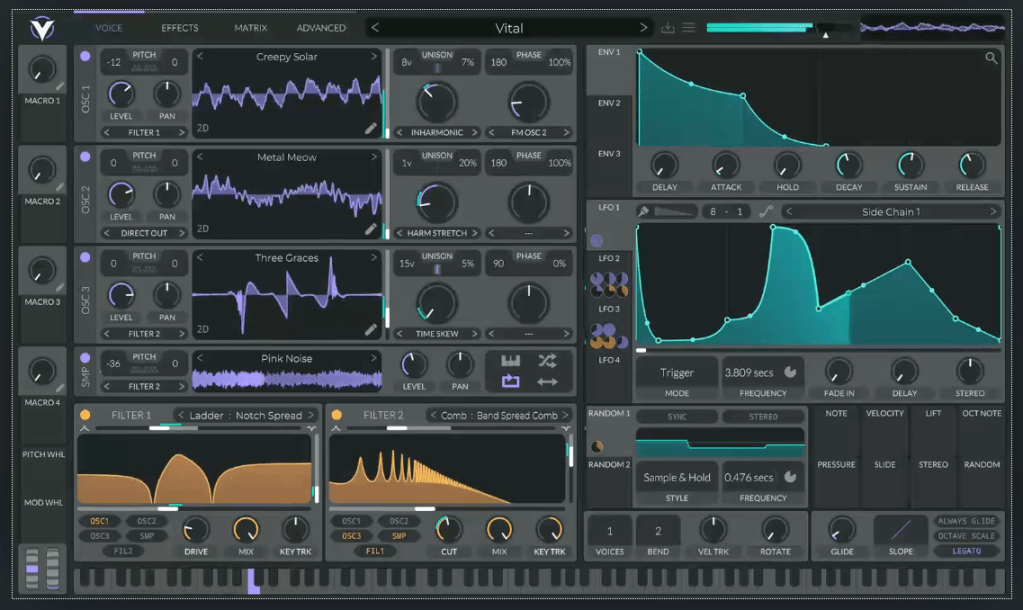Click the Vital logo icon

click(x=41, y=29)
